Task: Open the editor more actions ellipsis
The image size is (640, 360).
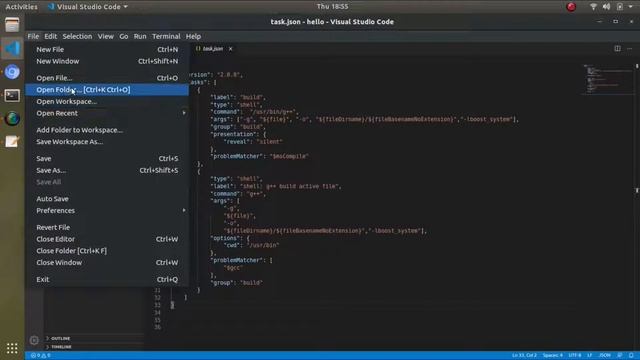Action: click(630, 49)
